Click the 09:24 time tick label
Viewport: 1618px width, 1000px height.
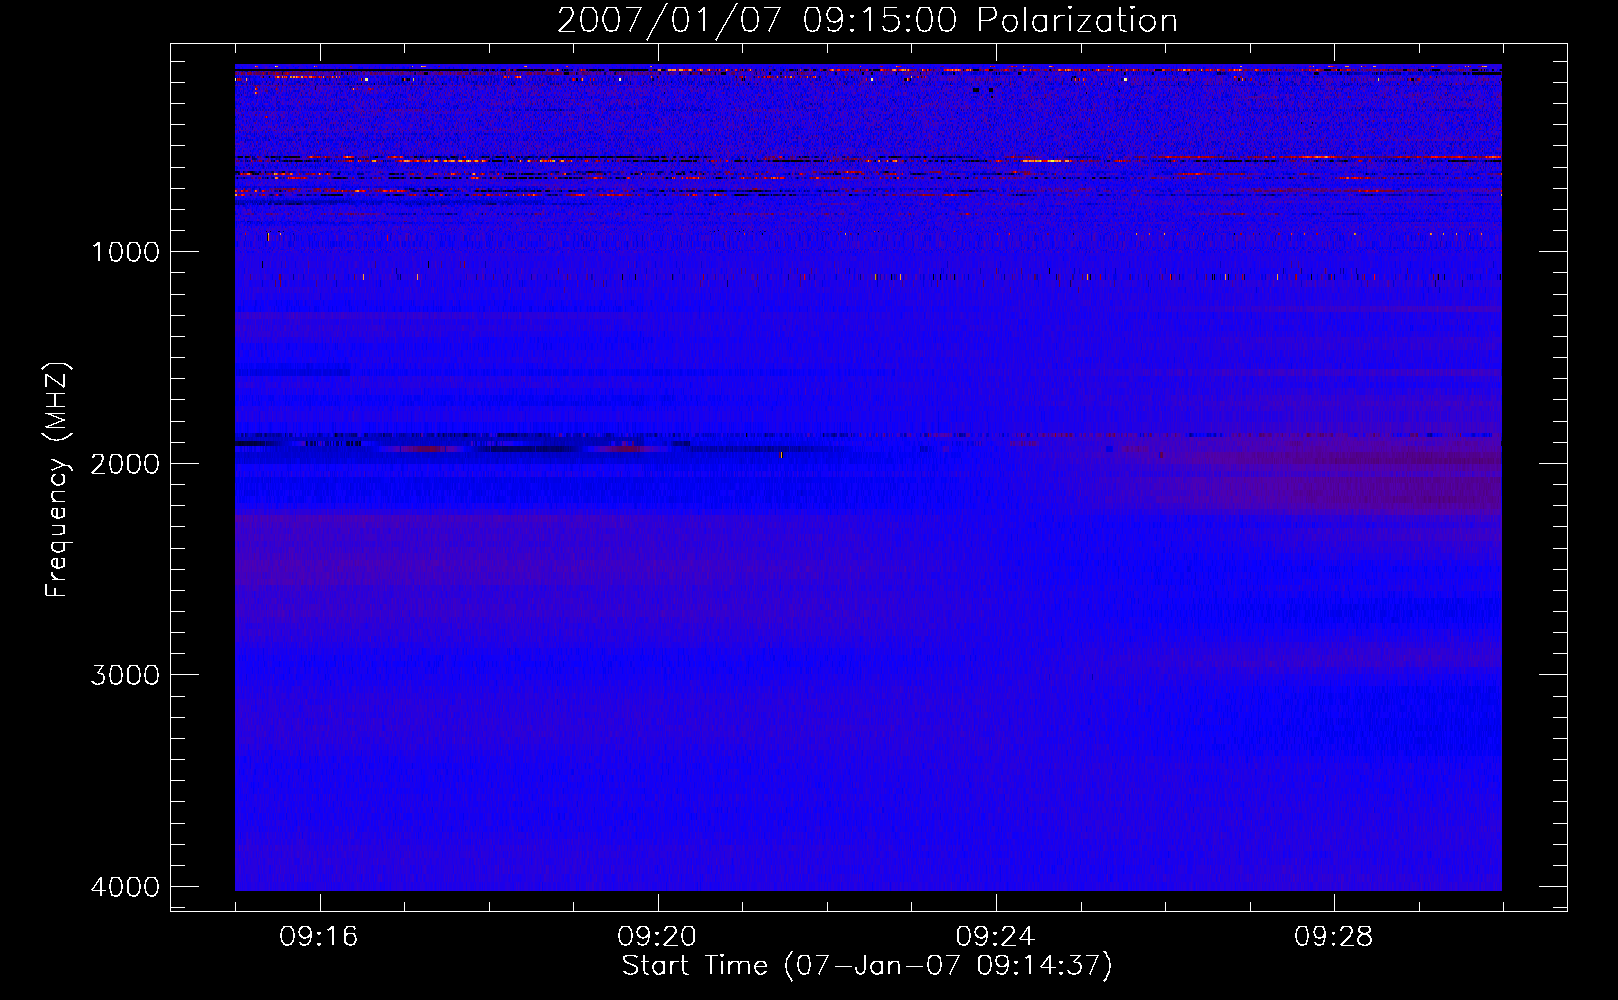click(x=995, y=937)
